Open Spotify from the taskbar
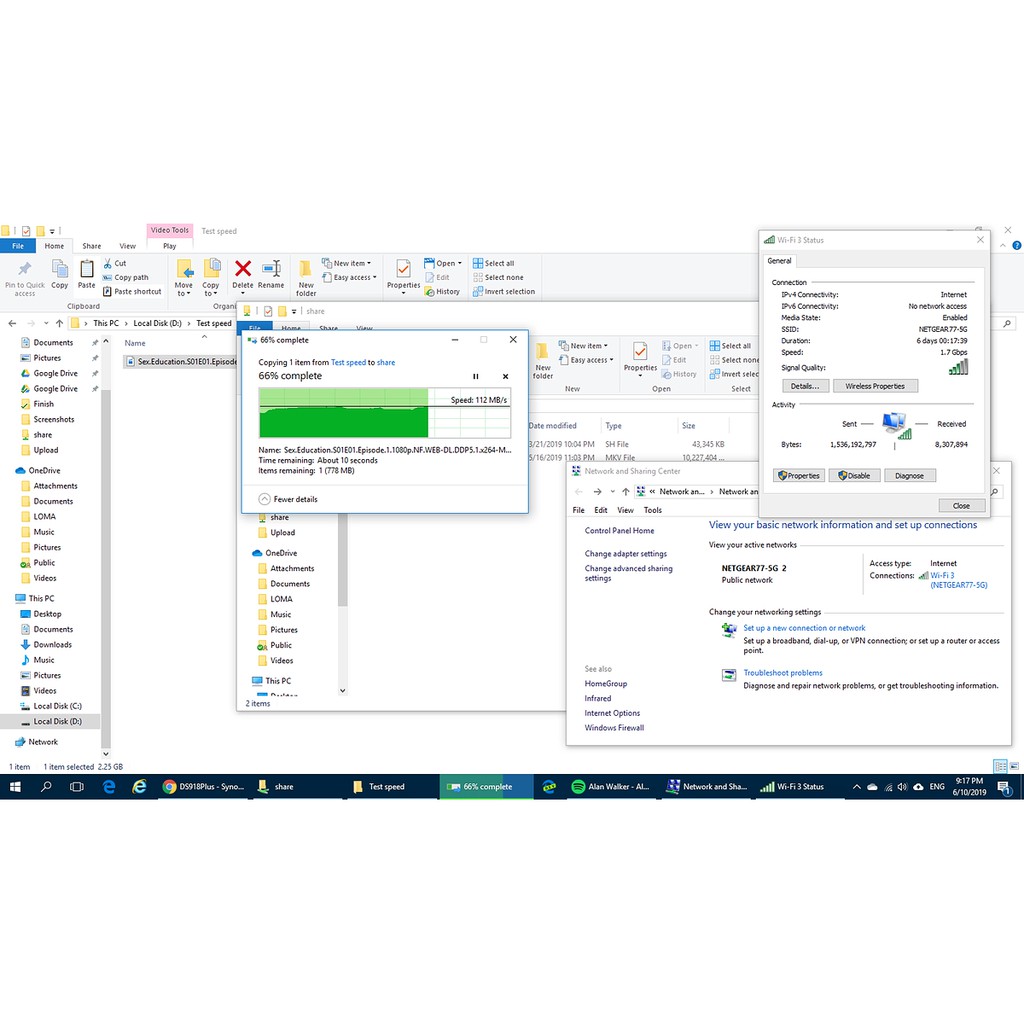The image size is (1024, 1024). pos(579,787)
